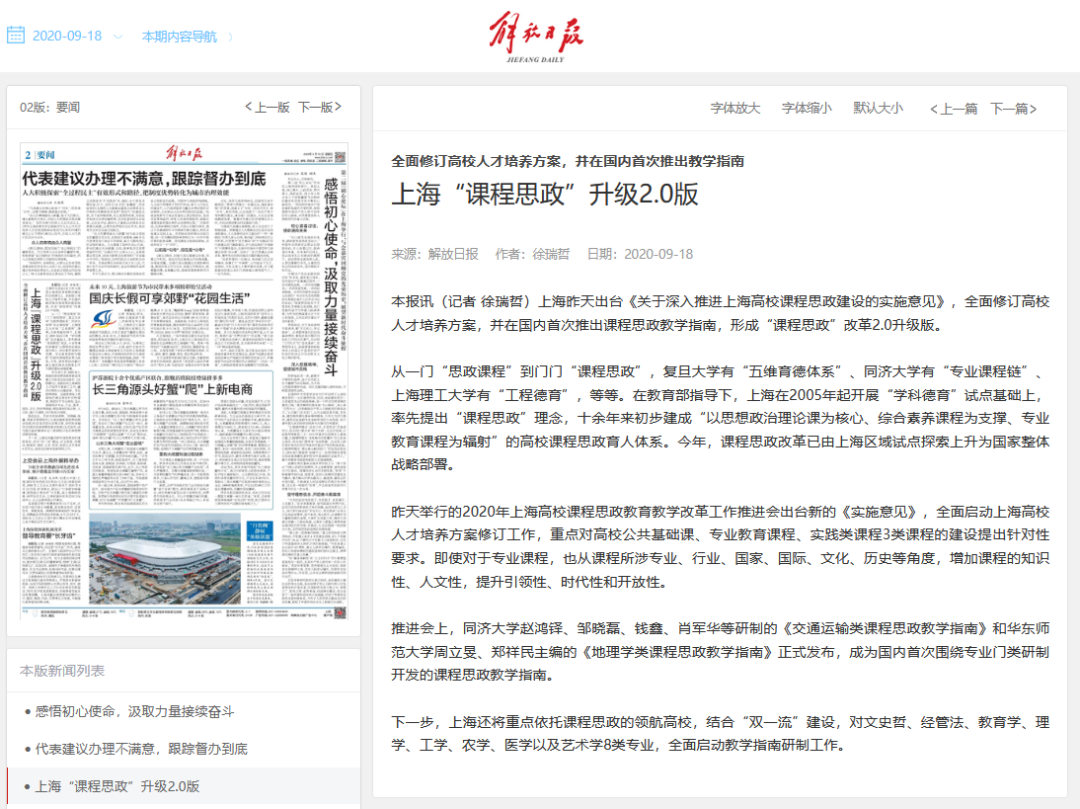This screenshot has height=809, width=1080.
Task: Click paragraph starting 下一步，上海还将重点依托
Action: click(x=720, y=733)
